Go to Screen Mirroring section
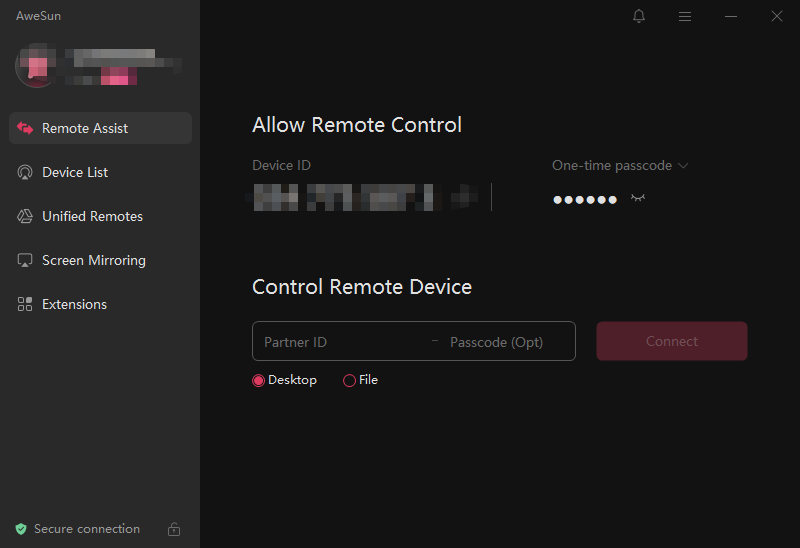 tap(94, 260)
